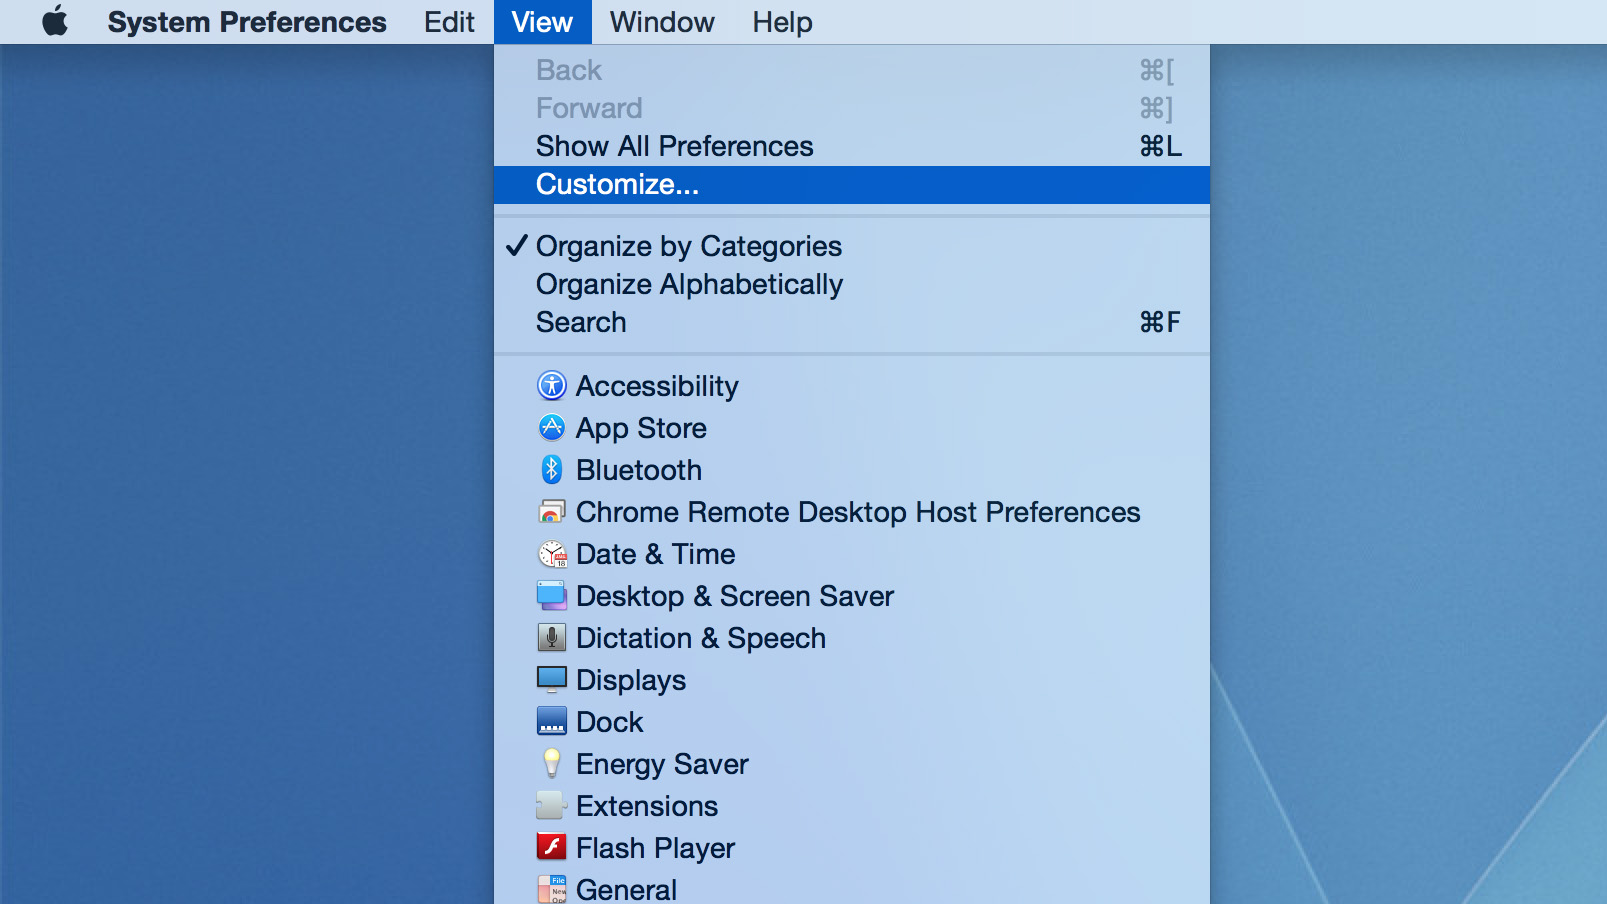
Task: Click the Accessibility pane icon
Action: click(x=552, y=385)
